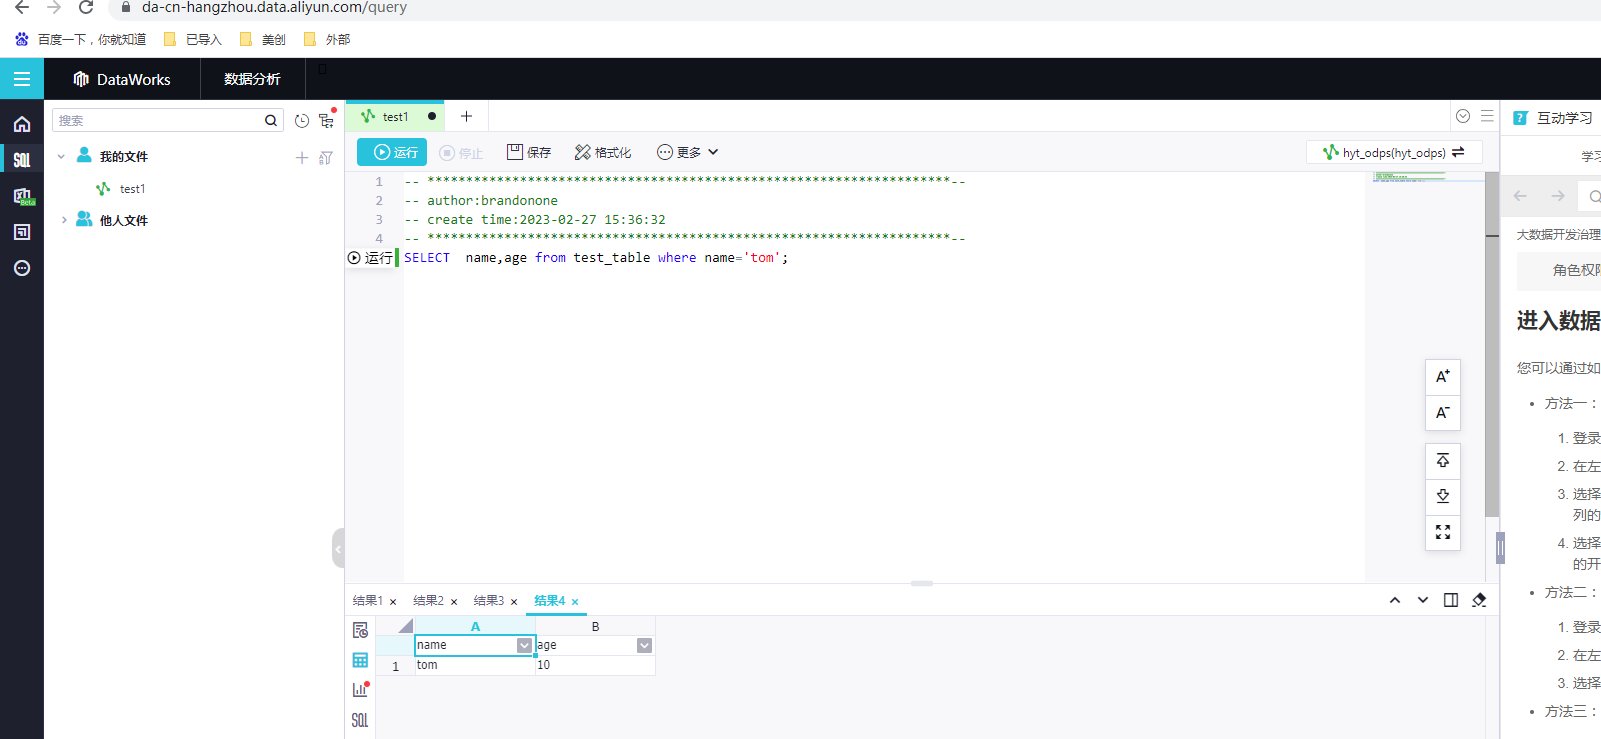Expand the 他人文件 folder
This screenshot has height=739, width=1601.
[x=64, y=220]
